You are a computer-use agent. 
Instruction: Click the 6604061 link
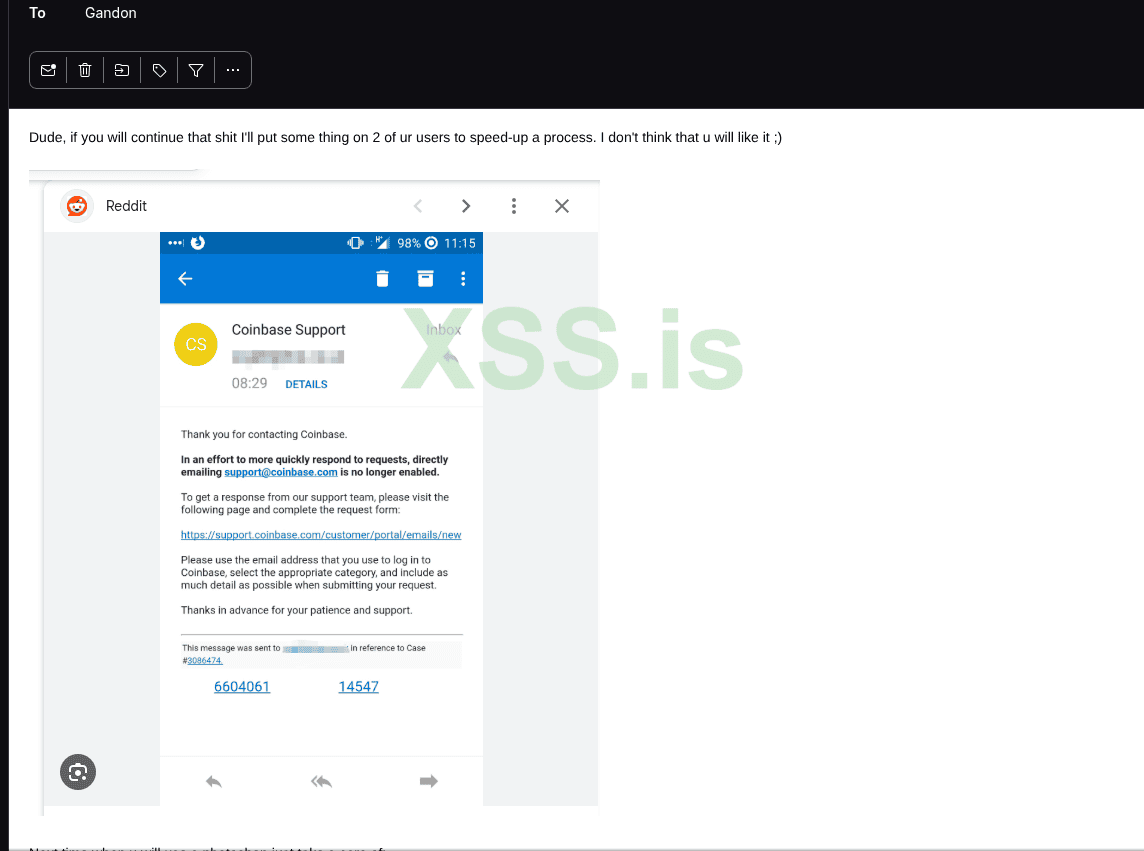pyautogui.click(x=242, y=687)
